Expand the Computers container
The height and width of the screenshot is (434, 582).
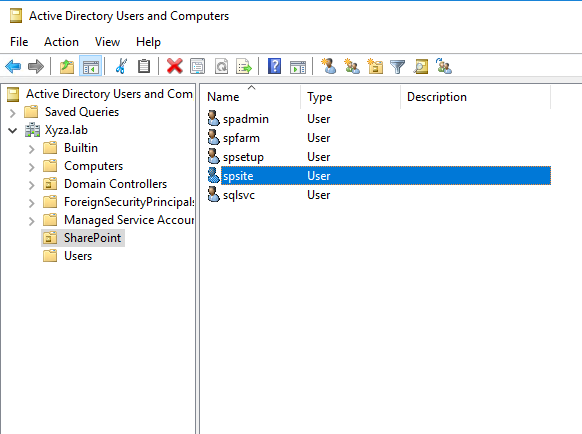32,167
